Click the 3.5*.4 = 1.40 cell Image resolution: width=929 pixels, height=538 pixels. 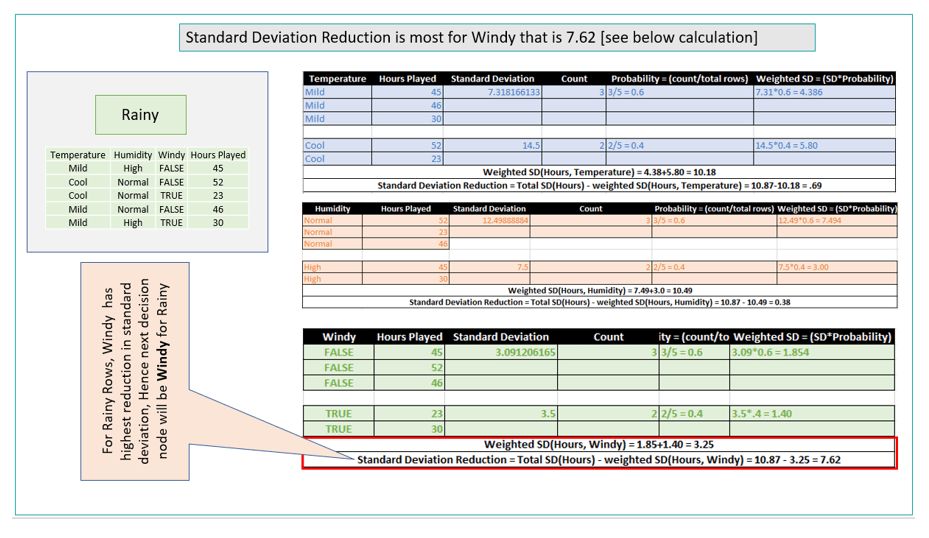(811, 413)
